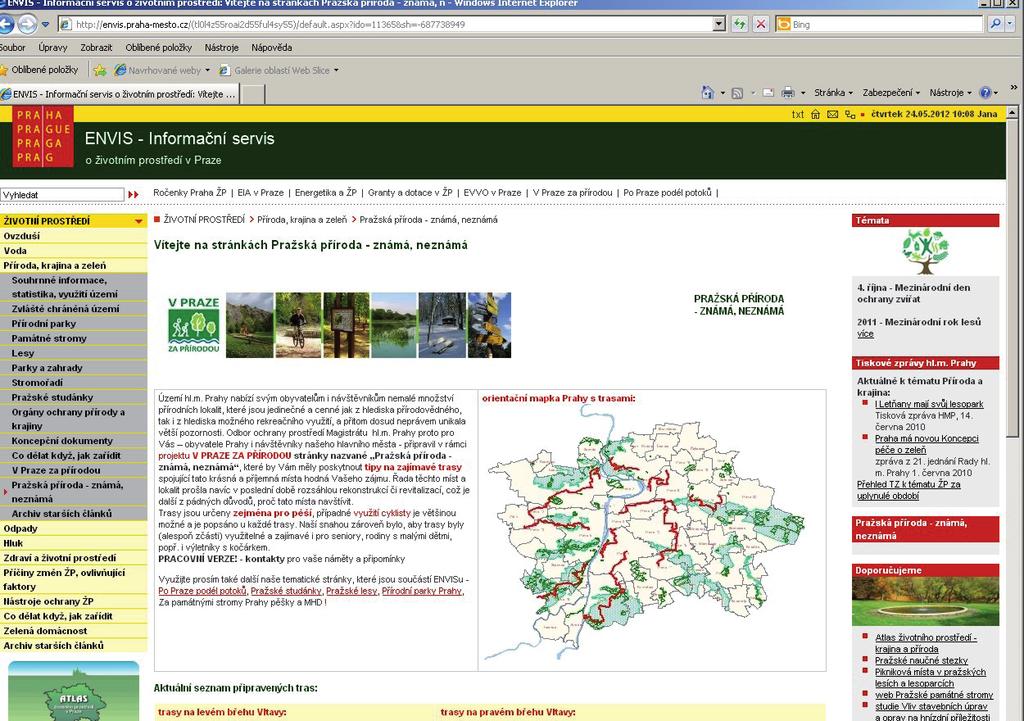Open search provider dropdown next to magnifier
Image resolution: width=1024 pixels, height=721 pixels.
pyautogui.click(x=1010, y=25)
